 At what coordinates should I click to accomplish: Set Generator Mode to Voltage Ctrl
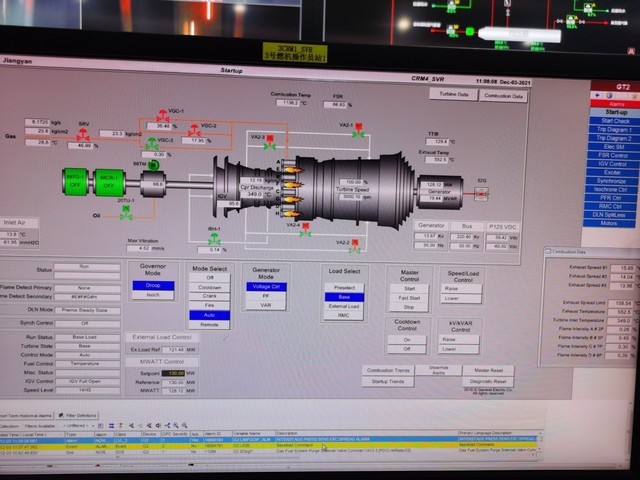coord(266,287)
